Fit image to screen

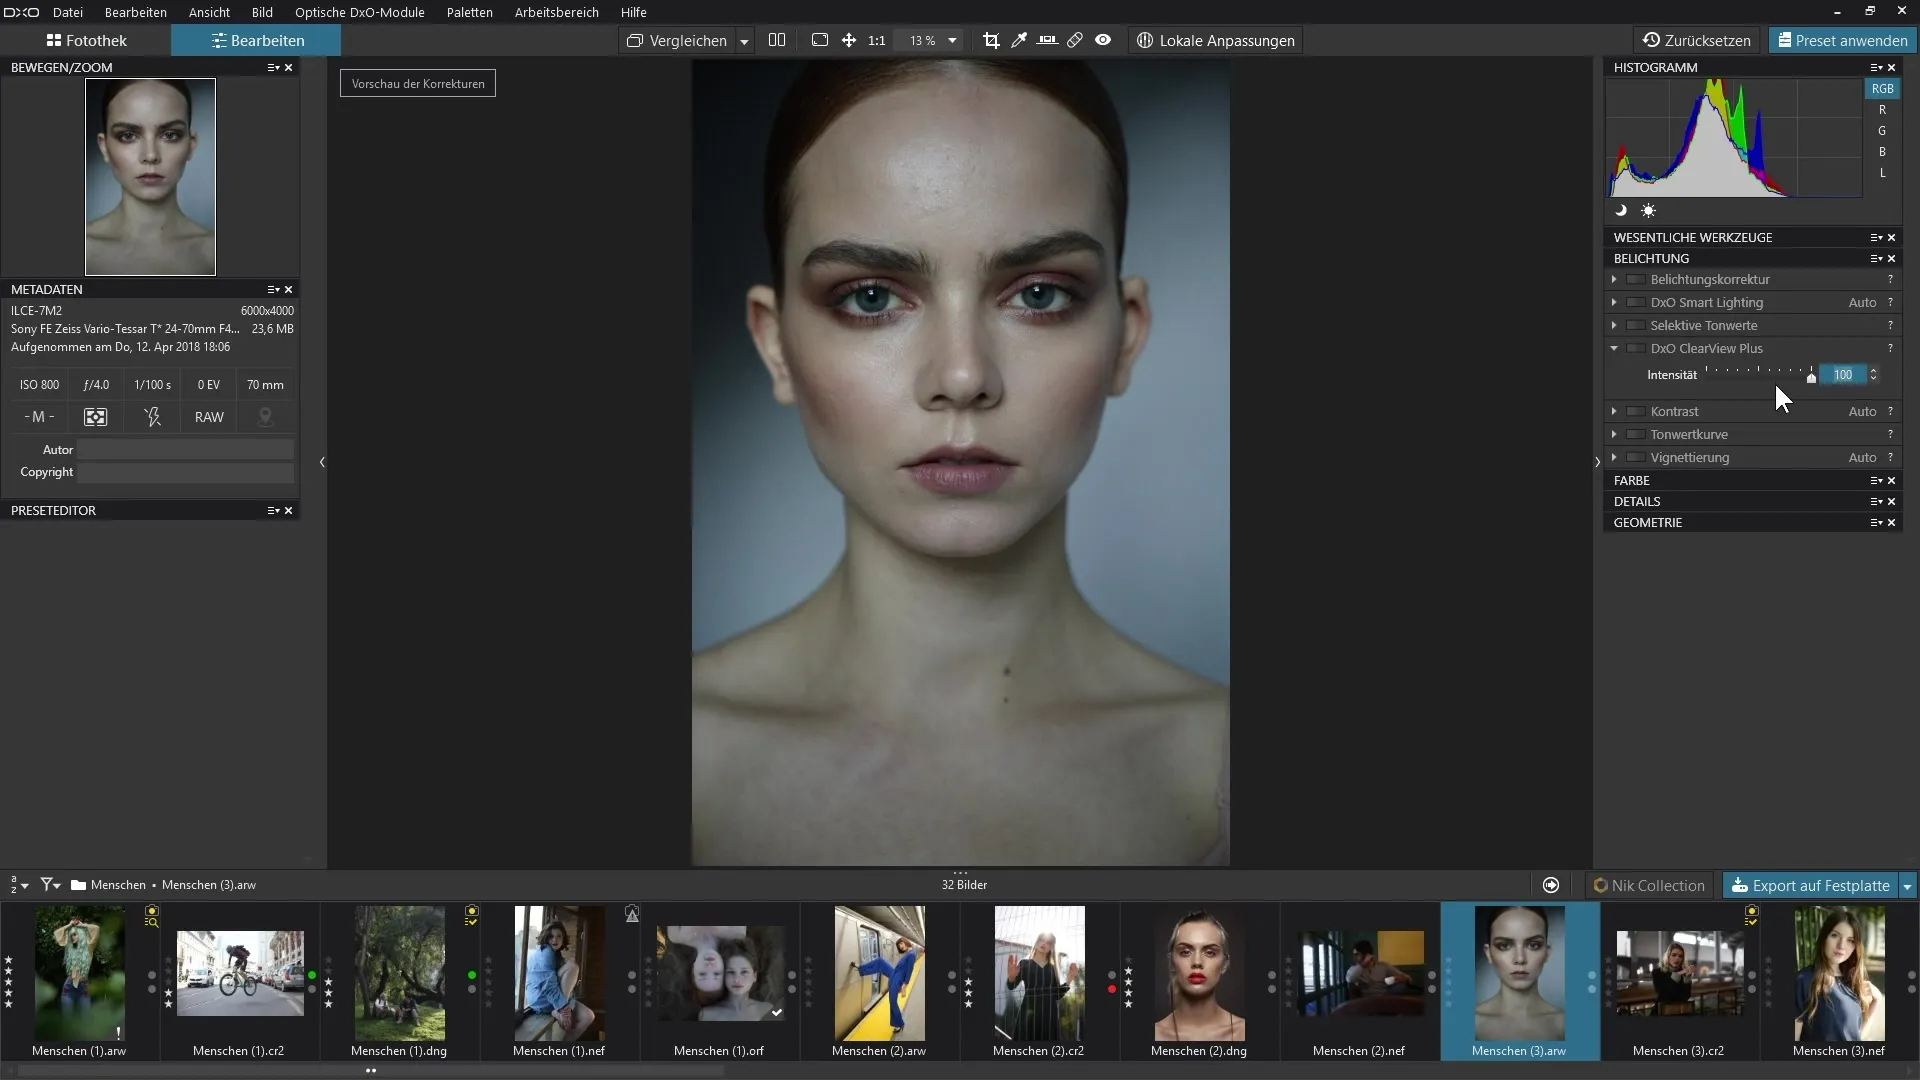pyautogui.click(x=820, y=40)
